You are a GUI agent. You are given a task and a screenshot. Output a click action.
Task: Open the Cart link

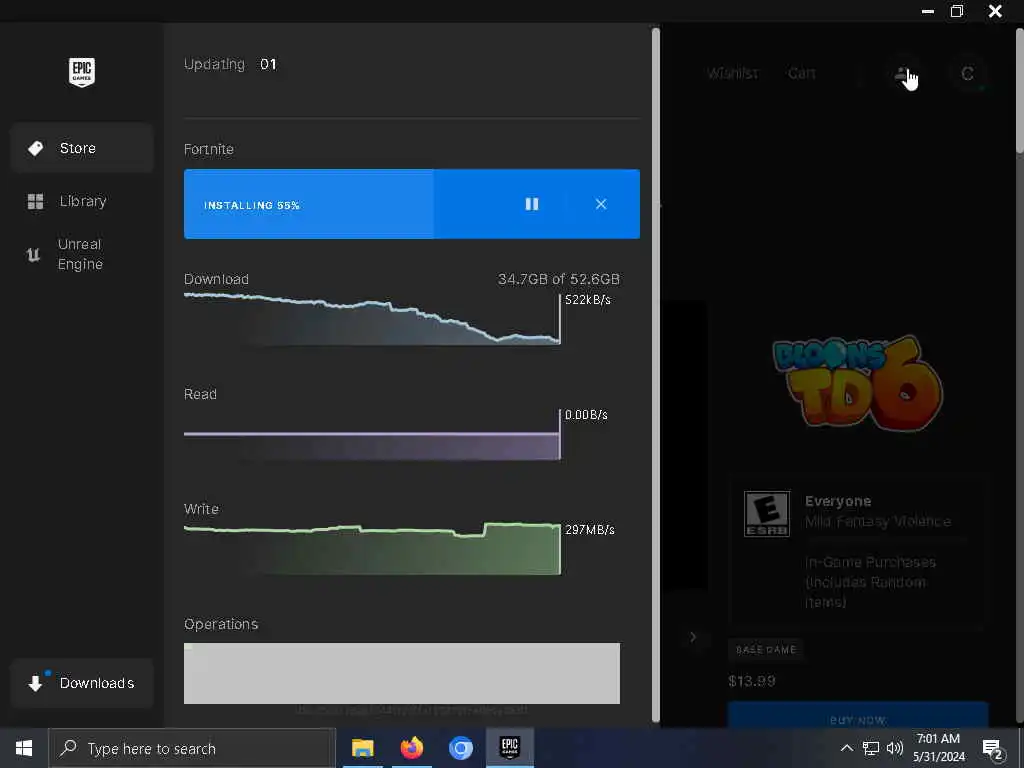pos(802,73)
